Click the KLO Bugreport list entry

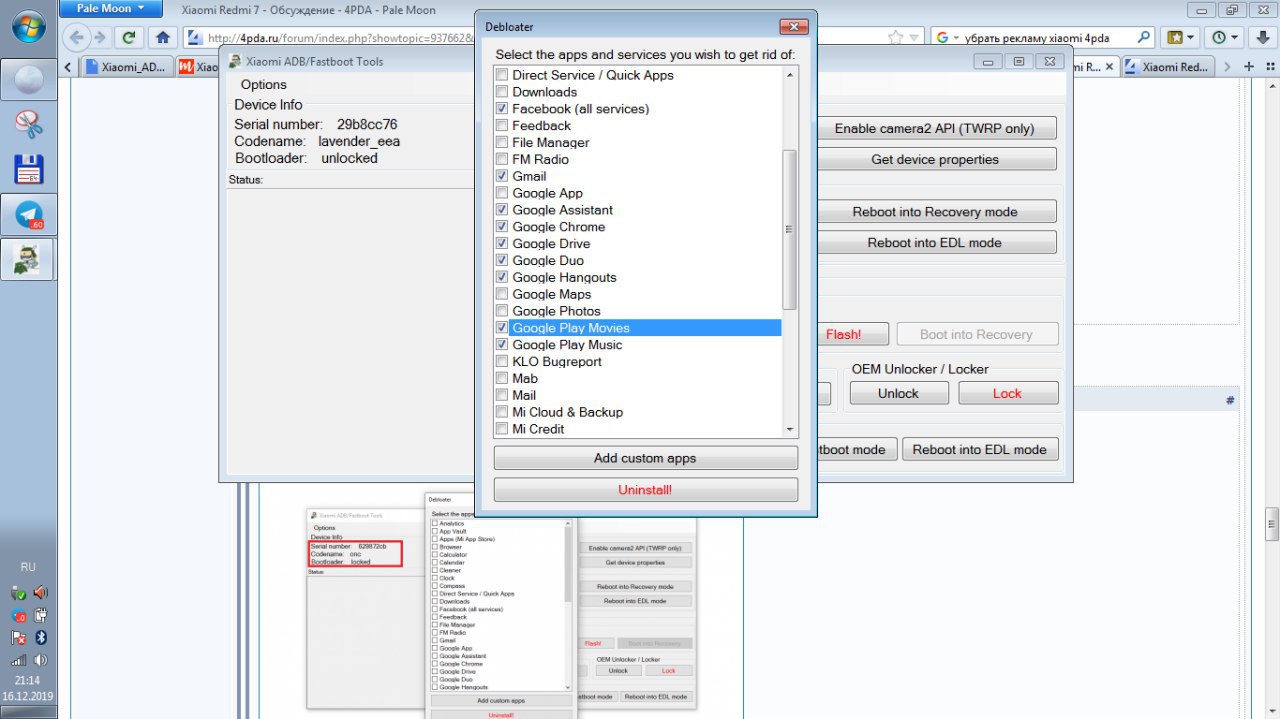557,362
